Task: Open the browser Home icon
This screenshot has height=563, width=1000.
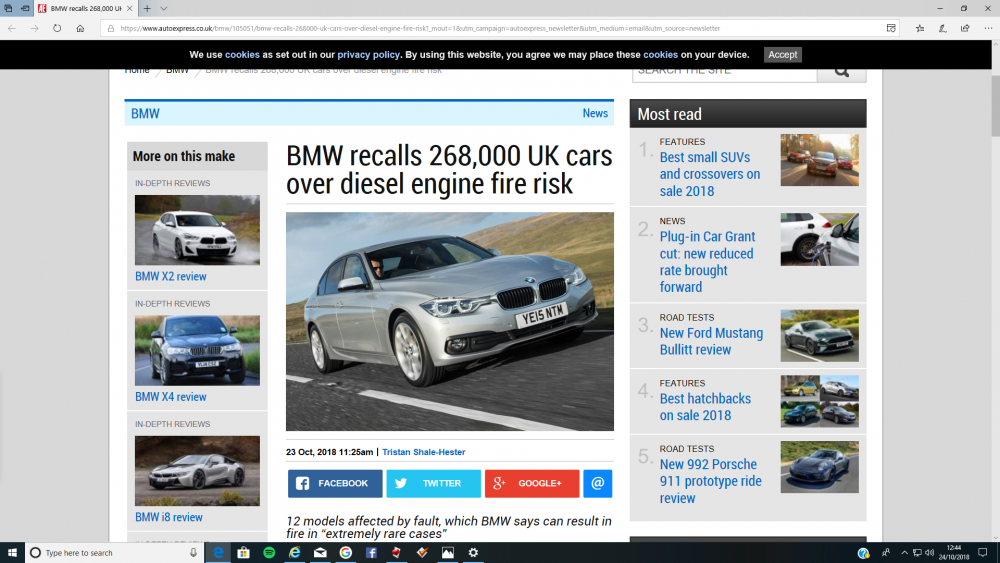Action: coord(80,28)
